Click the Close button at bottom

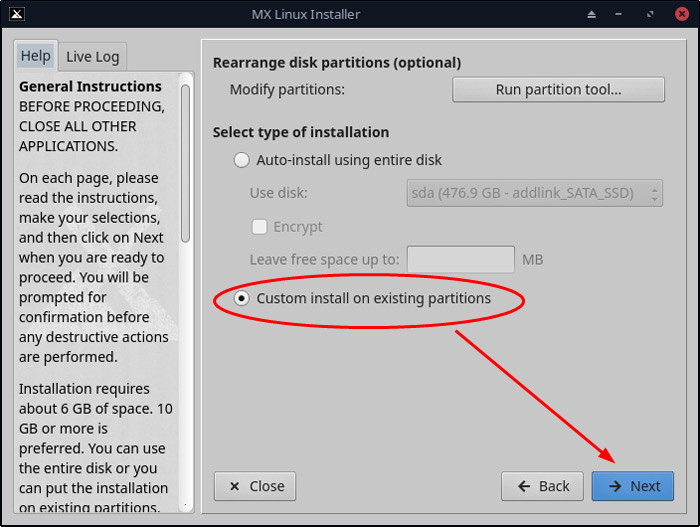click(x=255, y=486)
